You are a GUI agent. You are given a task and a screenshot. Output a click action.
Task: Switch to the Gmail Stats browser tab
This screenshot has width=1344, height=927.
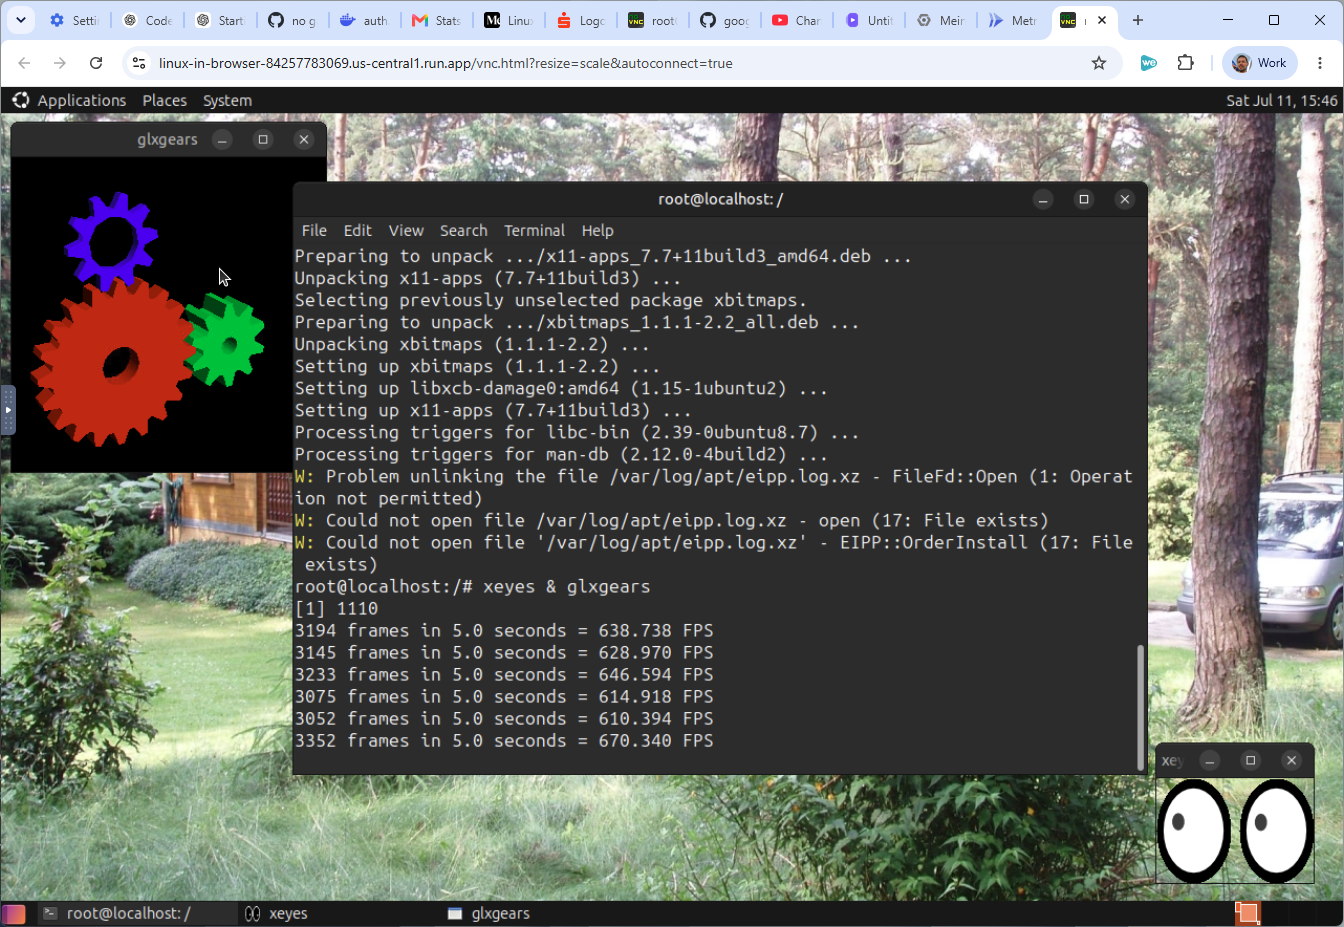(437, 20)
